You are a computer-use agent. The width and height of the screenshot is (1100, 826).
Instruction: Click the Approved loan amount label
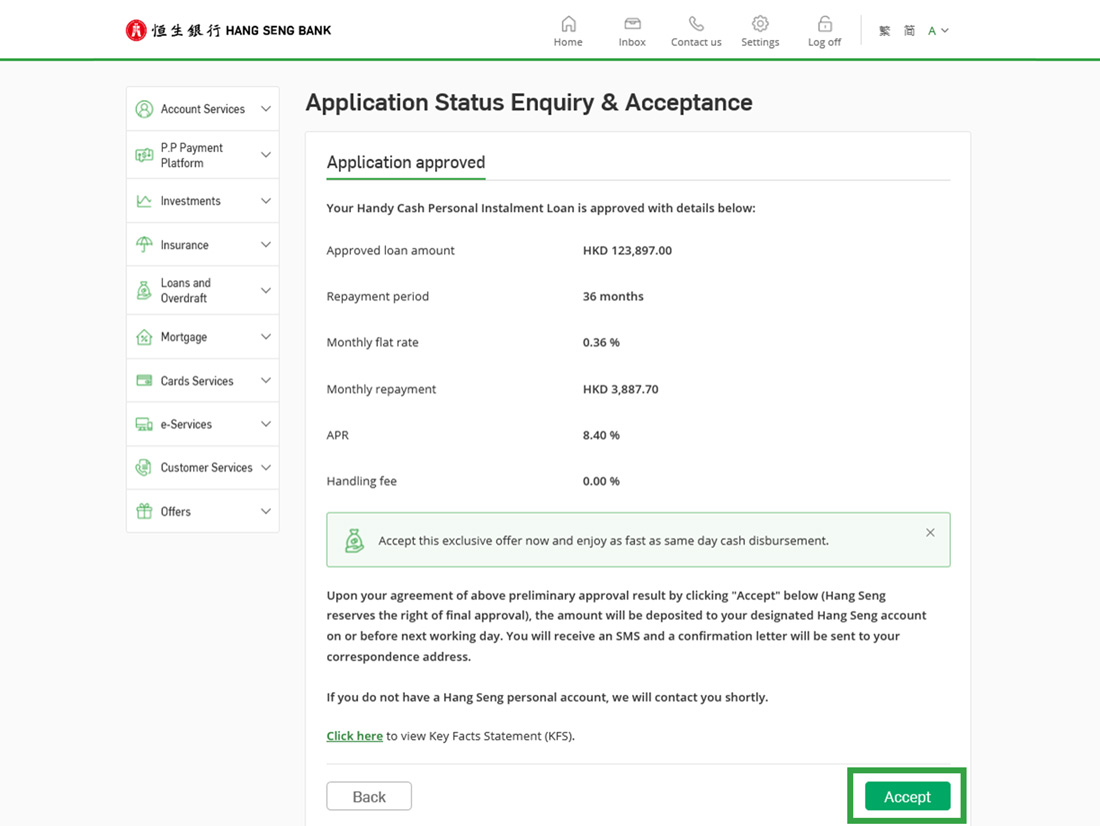(390, 251)
